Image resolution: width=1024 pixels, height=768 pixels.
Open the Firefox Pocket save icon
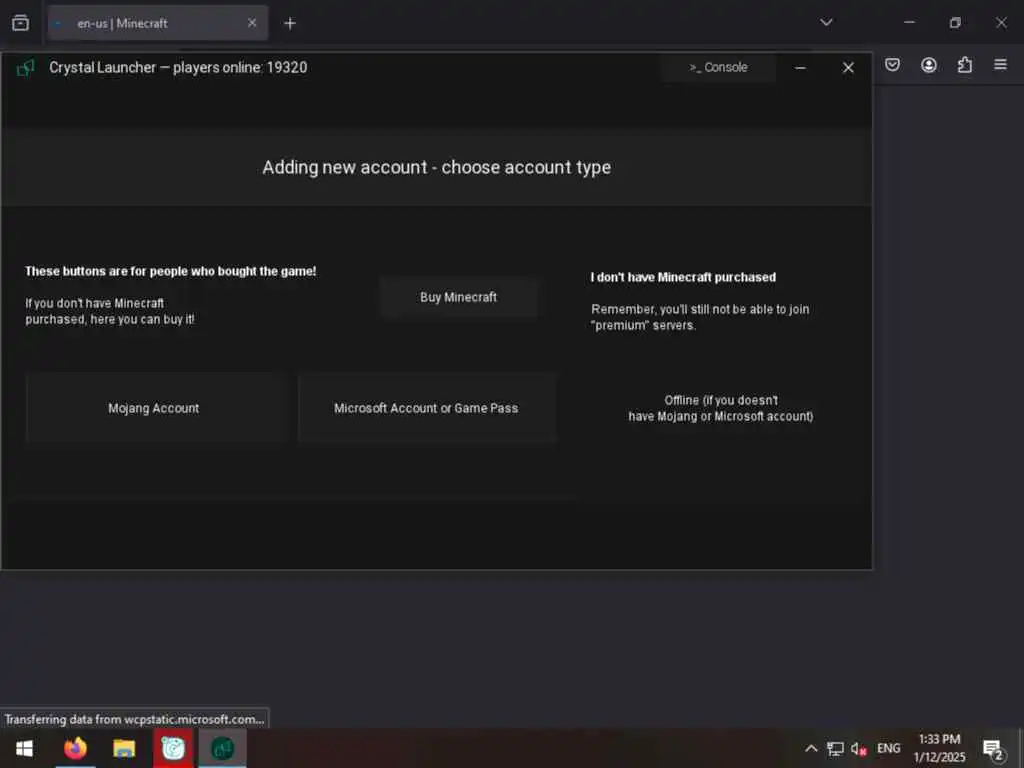tap(892, 65)
